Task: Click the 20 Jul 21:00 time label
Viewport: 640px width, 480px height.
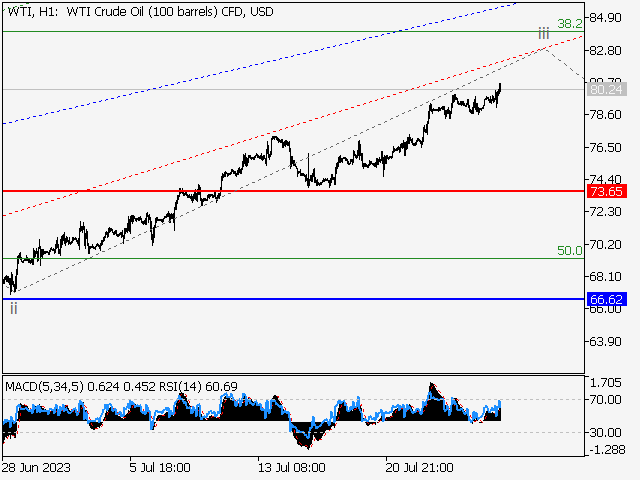Action: [x=419, y=467]
